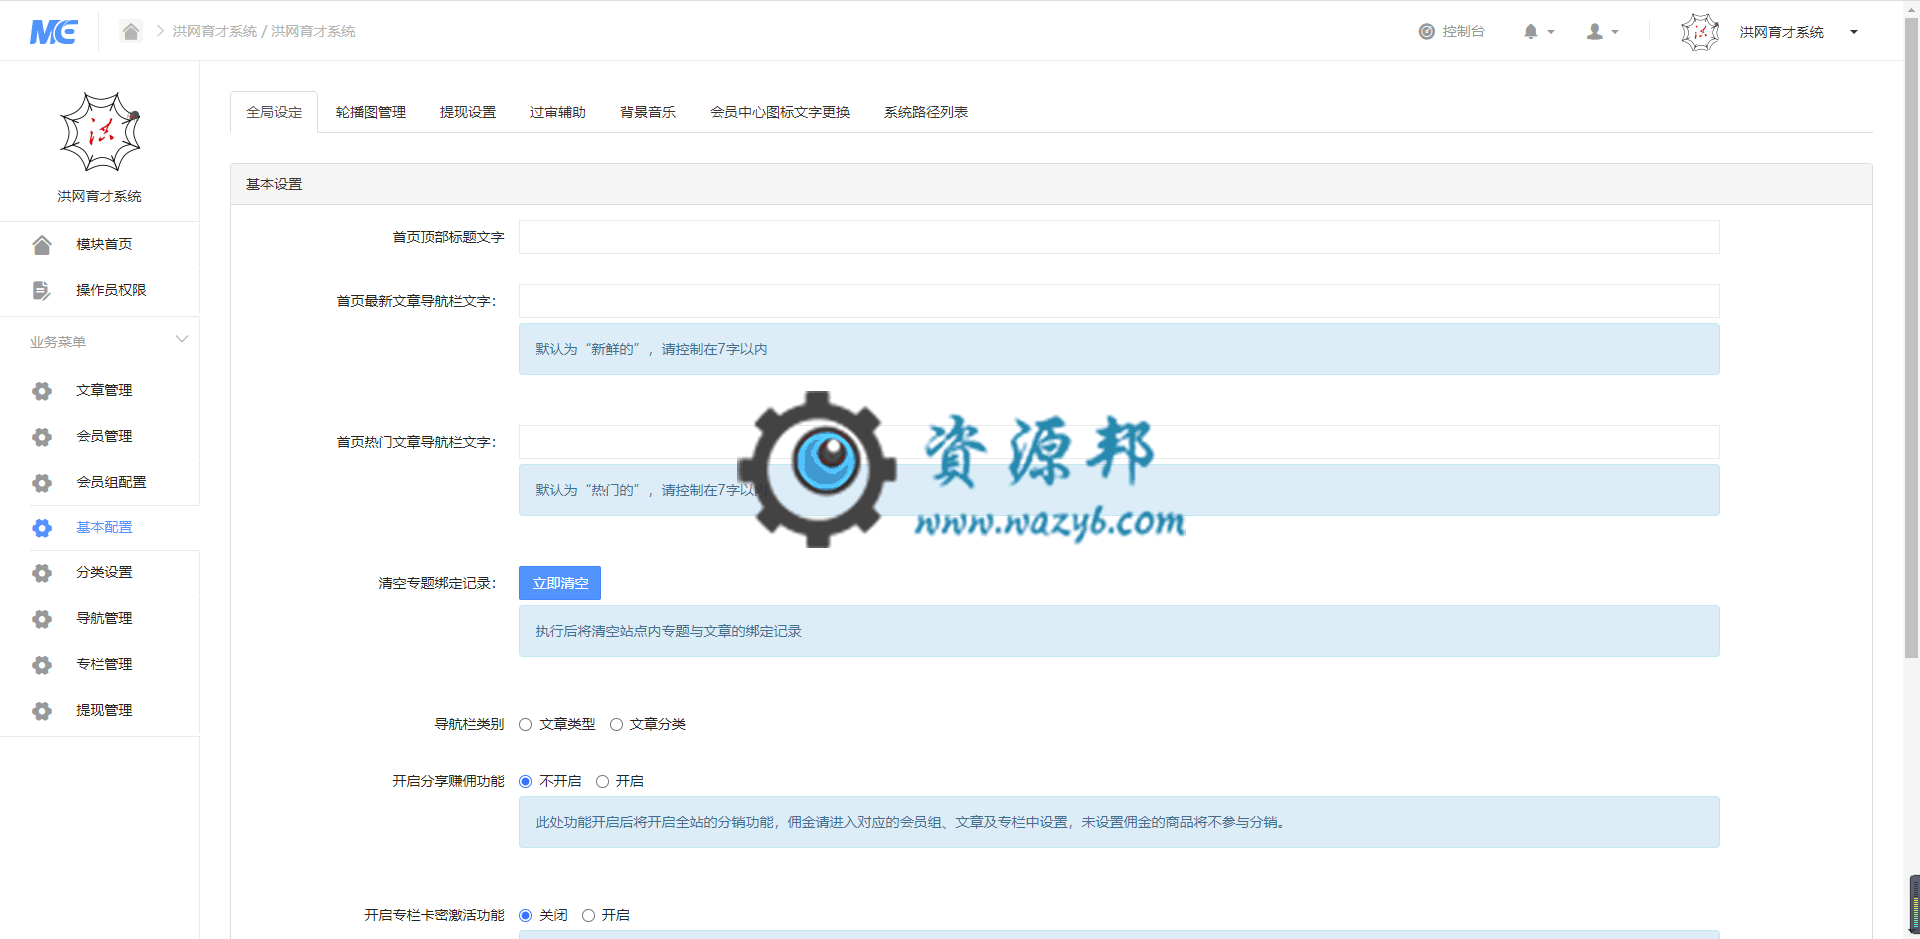Click gear icon next to 会员管理

[42, 437]
